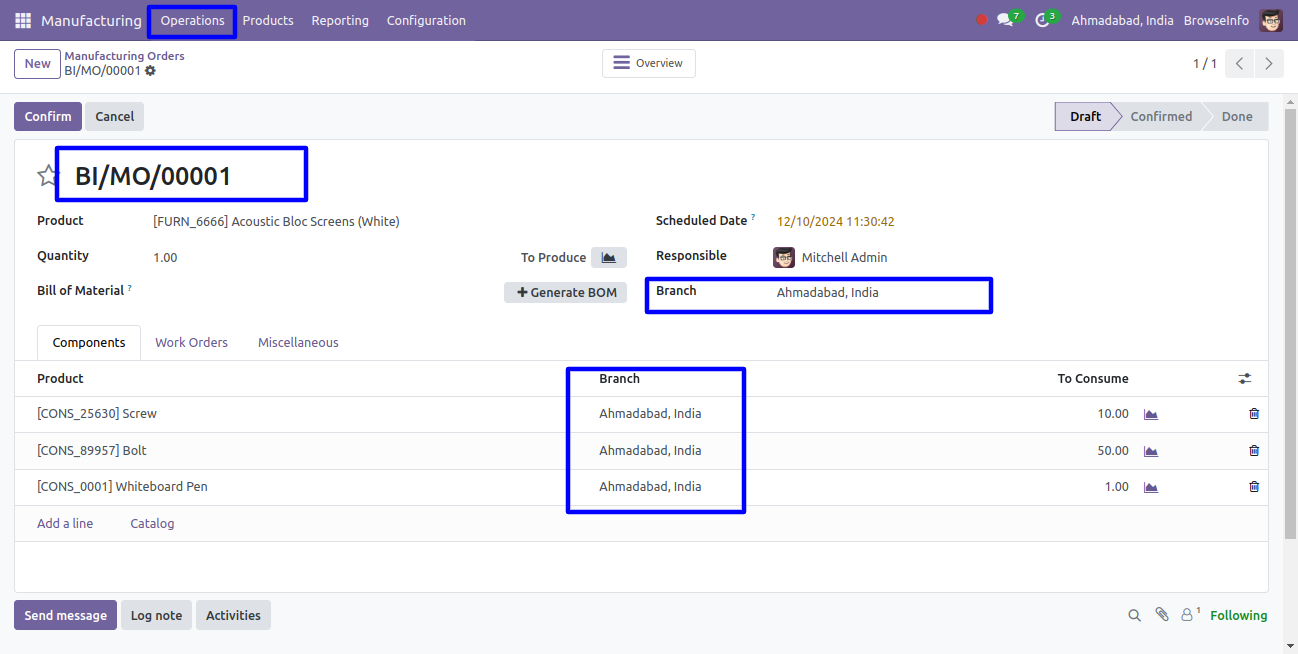Click Add a line link
Screen dimensions: 1298x654
[65, 523]
